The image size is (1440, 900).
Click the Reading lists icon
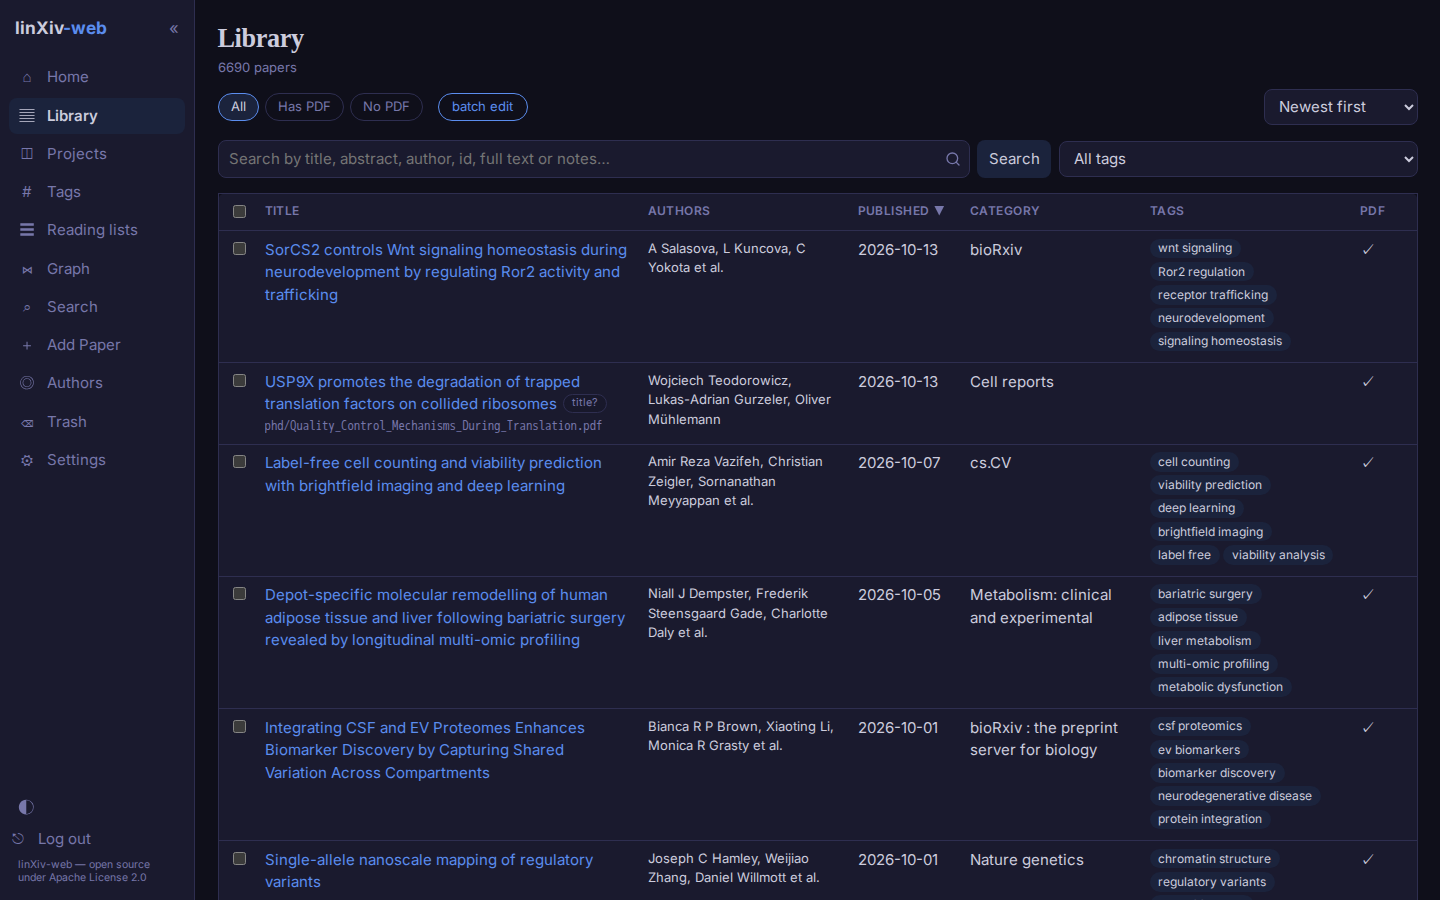pyautogui.click(x=27, y=230)
